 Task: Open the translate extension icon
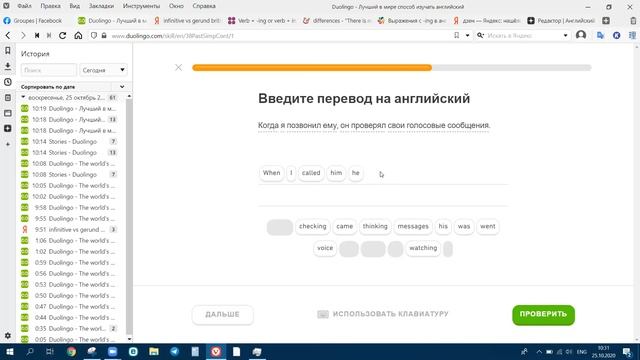click(x=600, y=36)
